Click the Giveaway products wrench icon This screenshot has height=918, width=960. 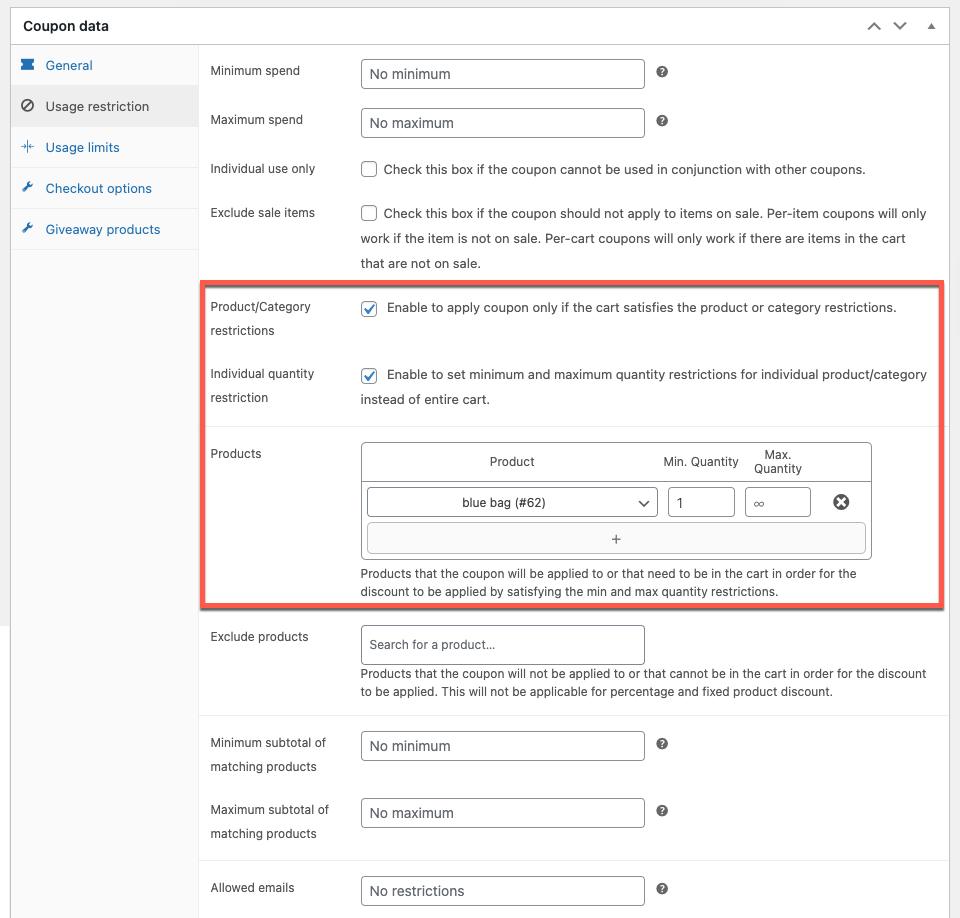point(28,228)
